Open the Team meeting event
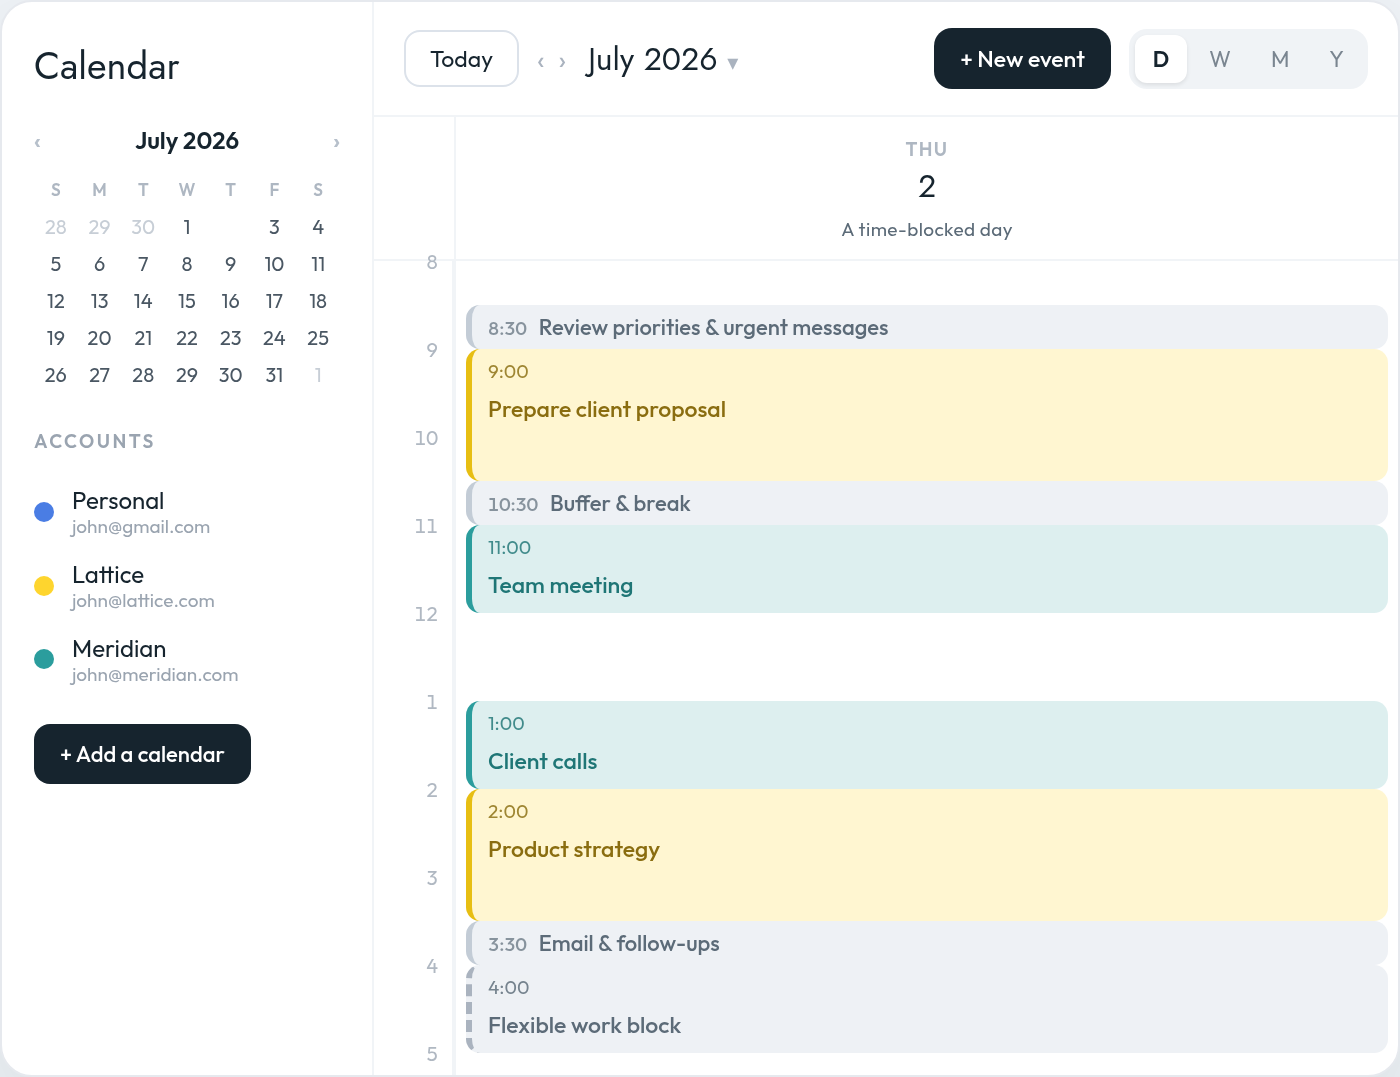The height and width of the screenshot is (1077, 1400). (x=927, y=569)
